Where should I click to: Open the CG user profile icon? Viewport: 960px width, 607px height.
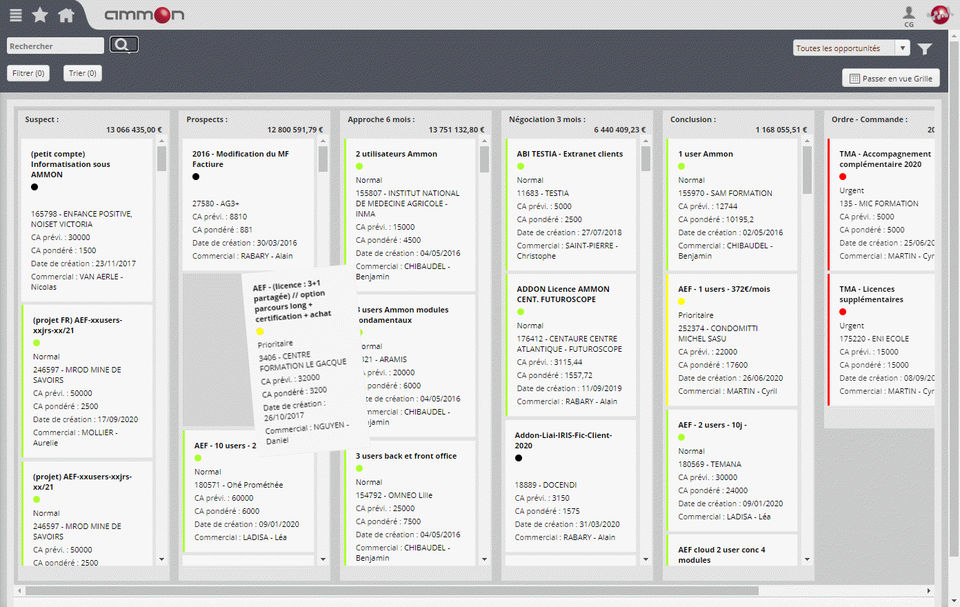[909, 16]
